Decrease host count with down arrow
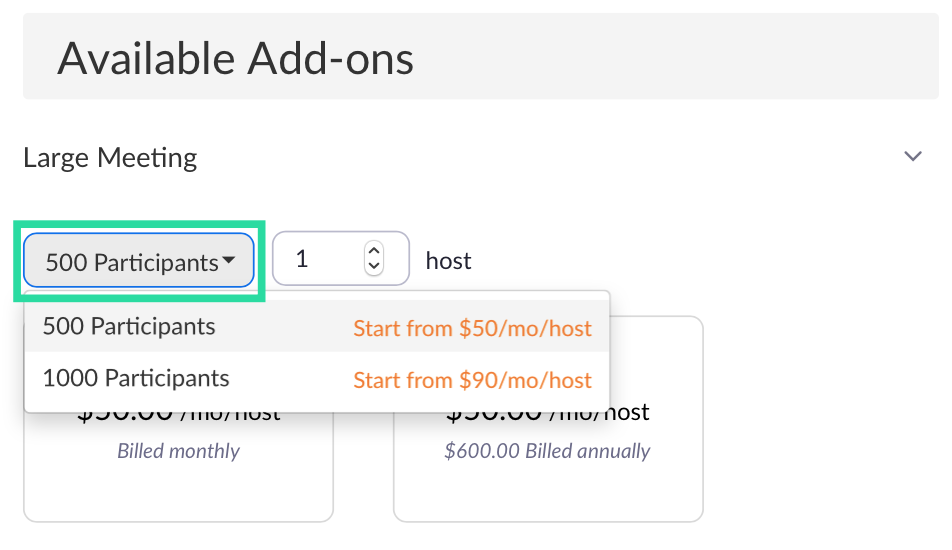 (x=374, y=267)
